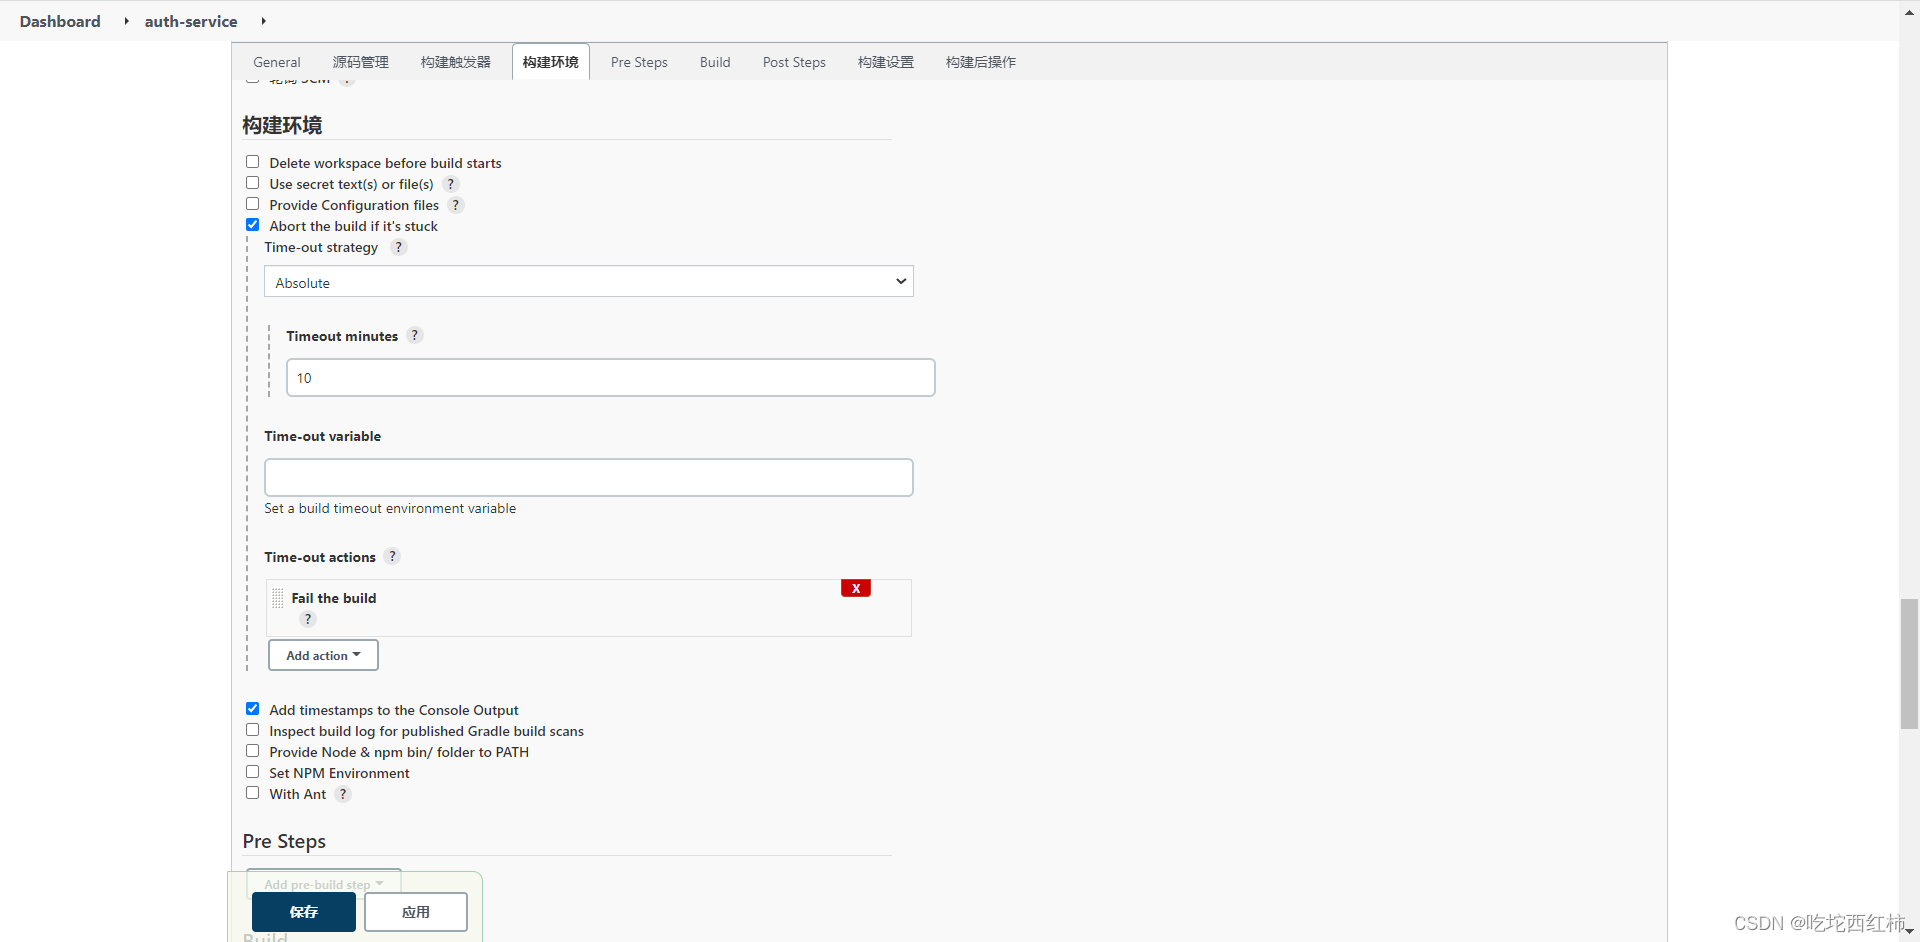This screenshot has height=942, width=1920.
Task: Focus the Timeout minutes input field
Action: pos(611,378)
